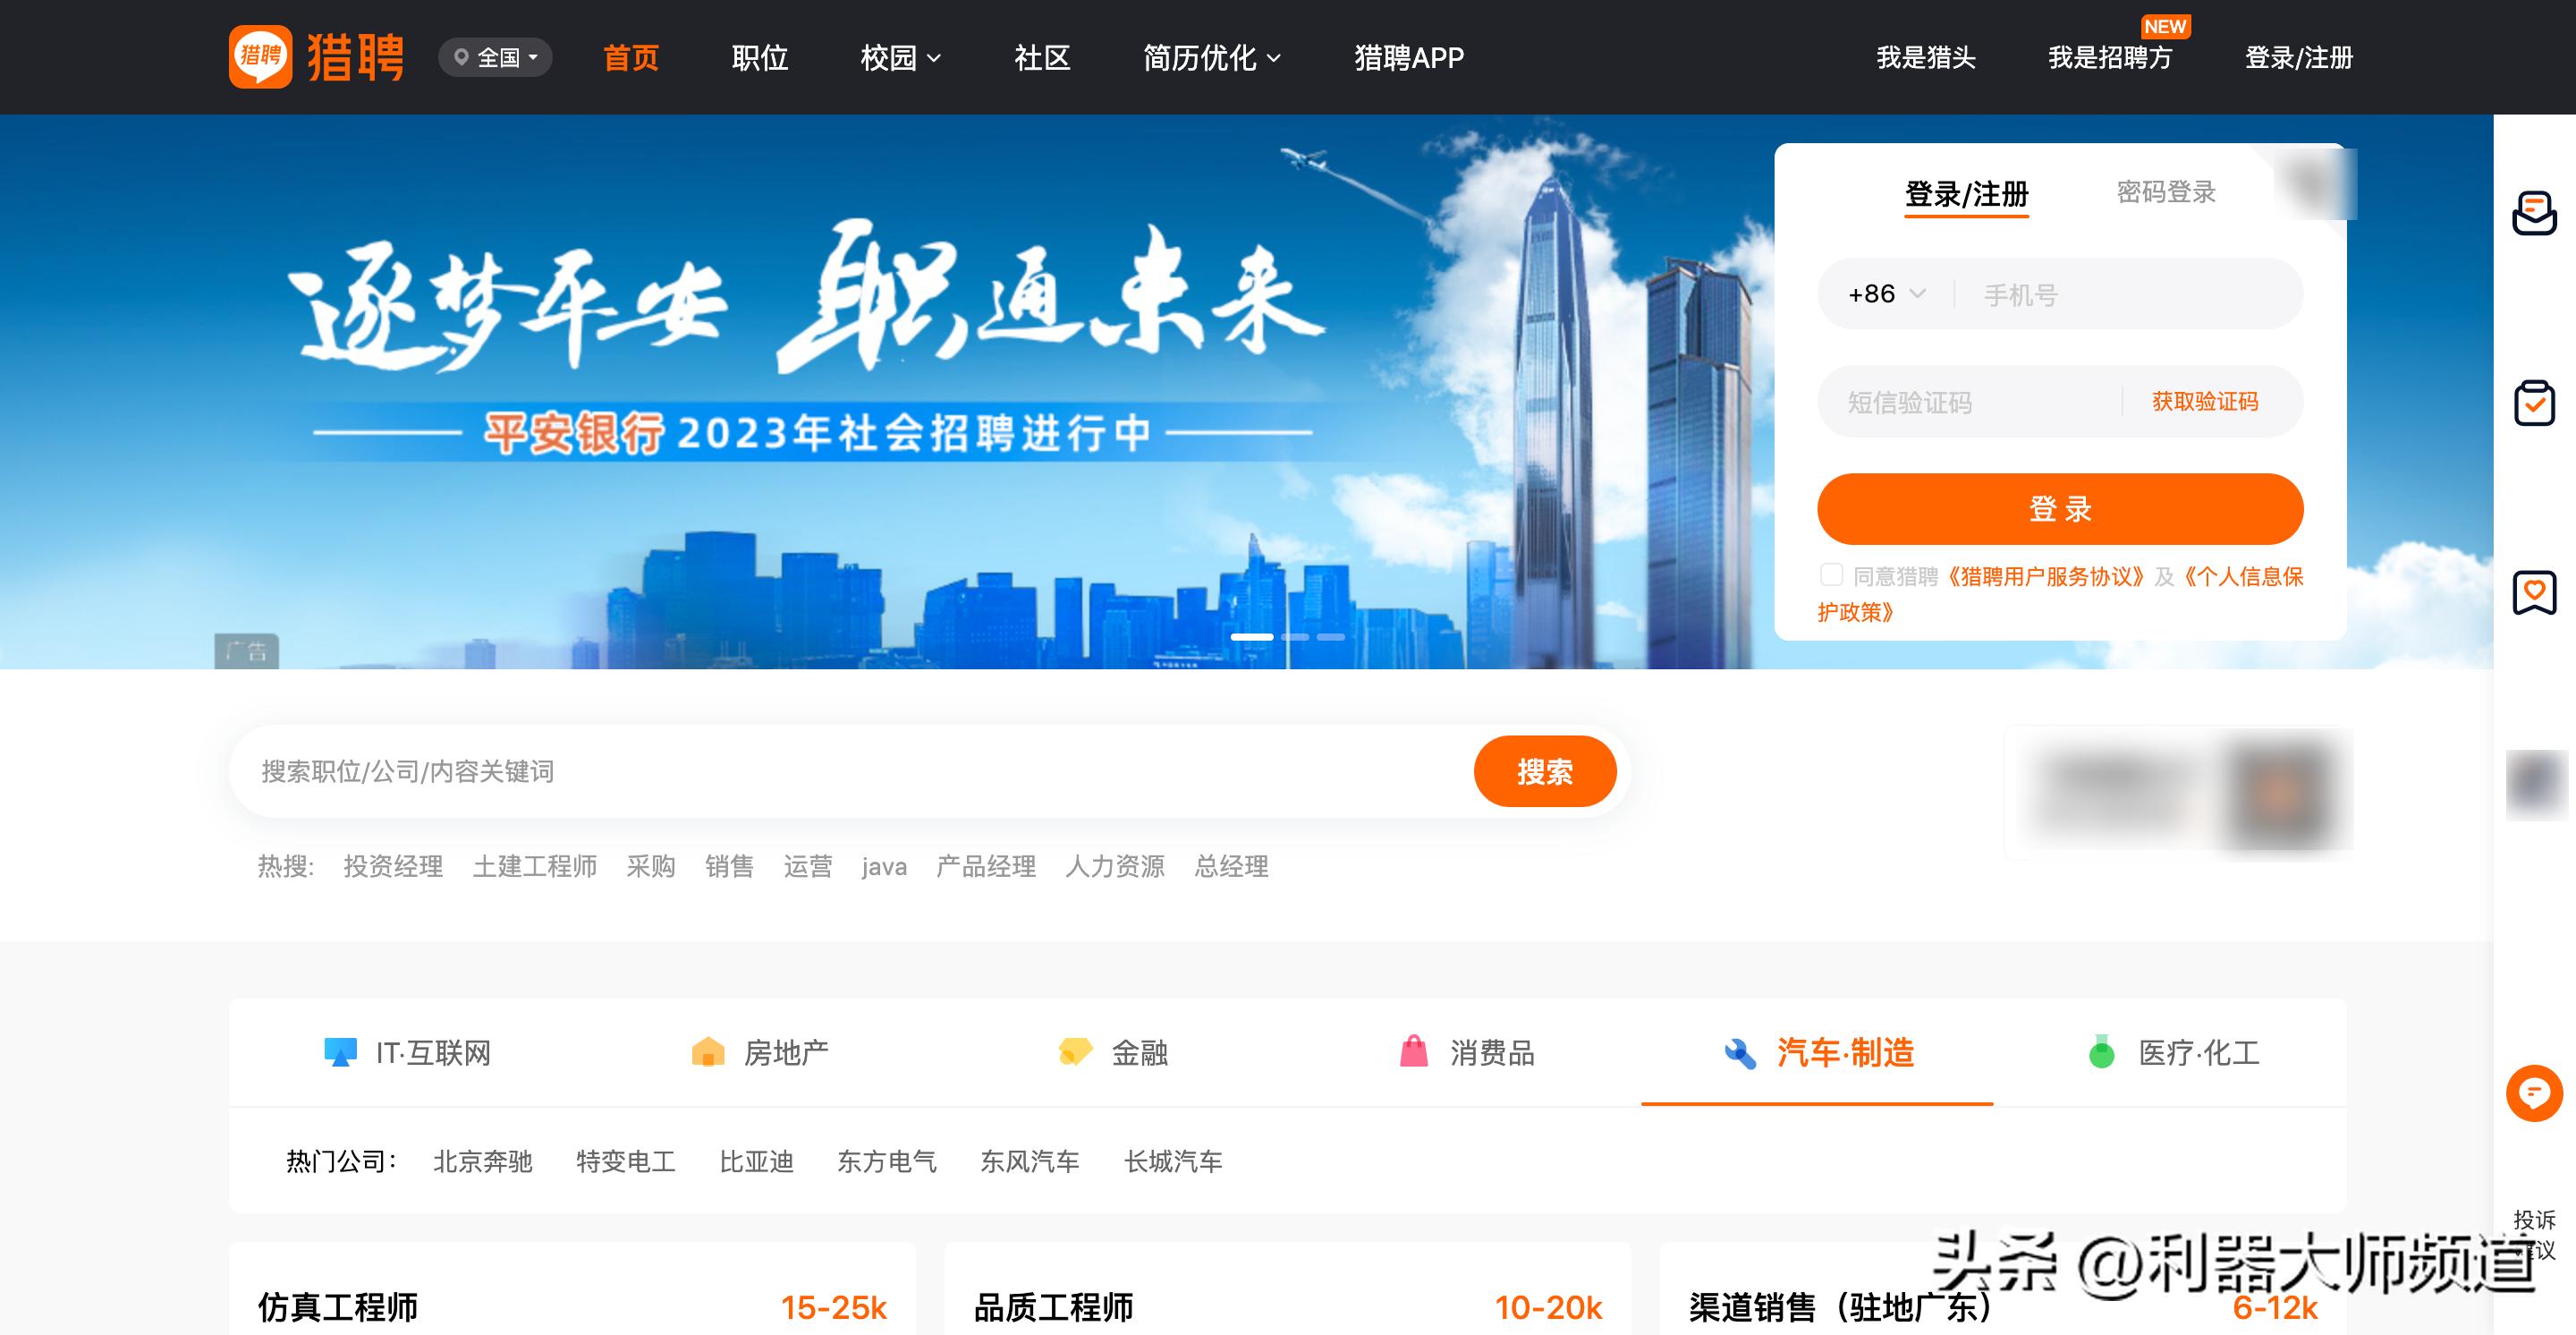
Task: Switch to 密码登录 login mode
Action: 2166,194
